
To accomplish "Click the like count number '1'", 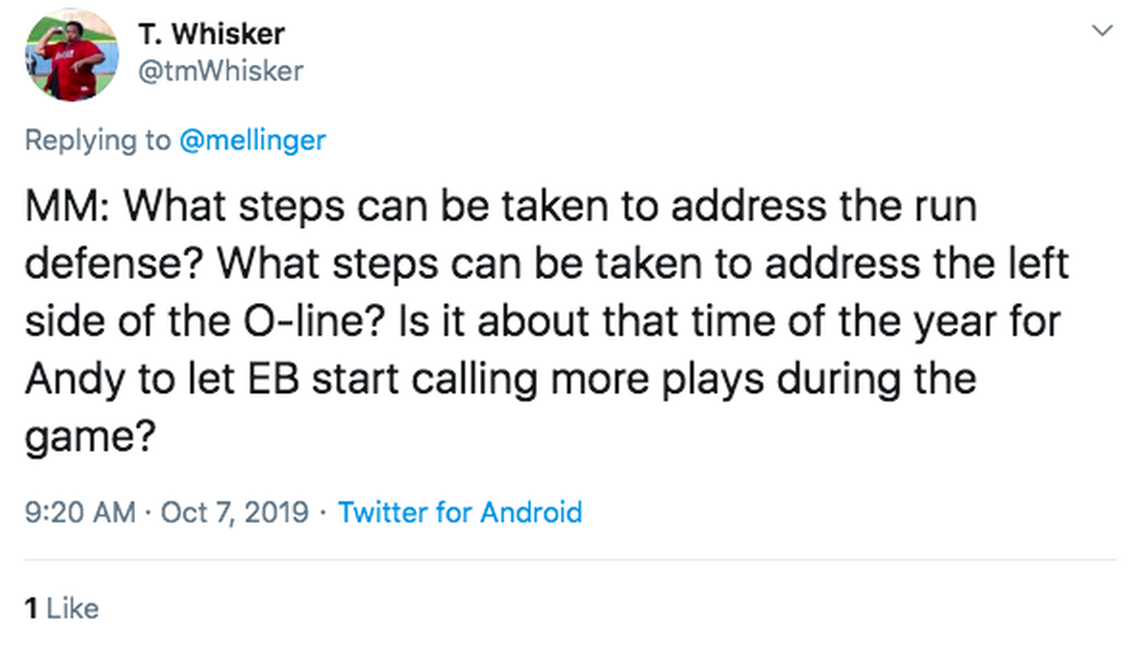I will coord(31,608).
